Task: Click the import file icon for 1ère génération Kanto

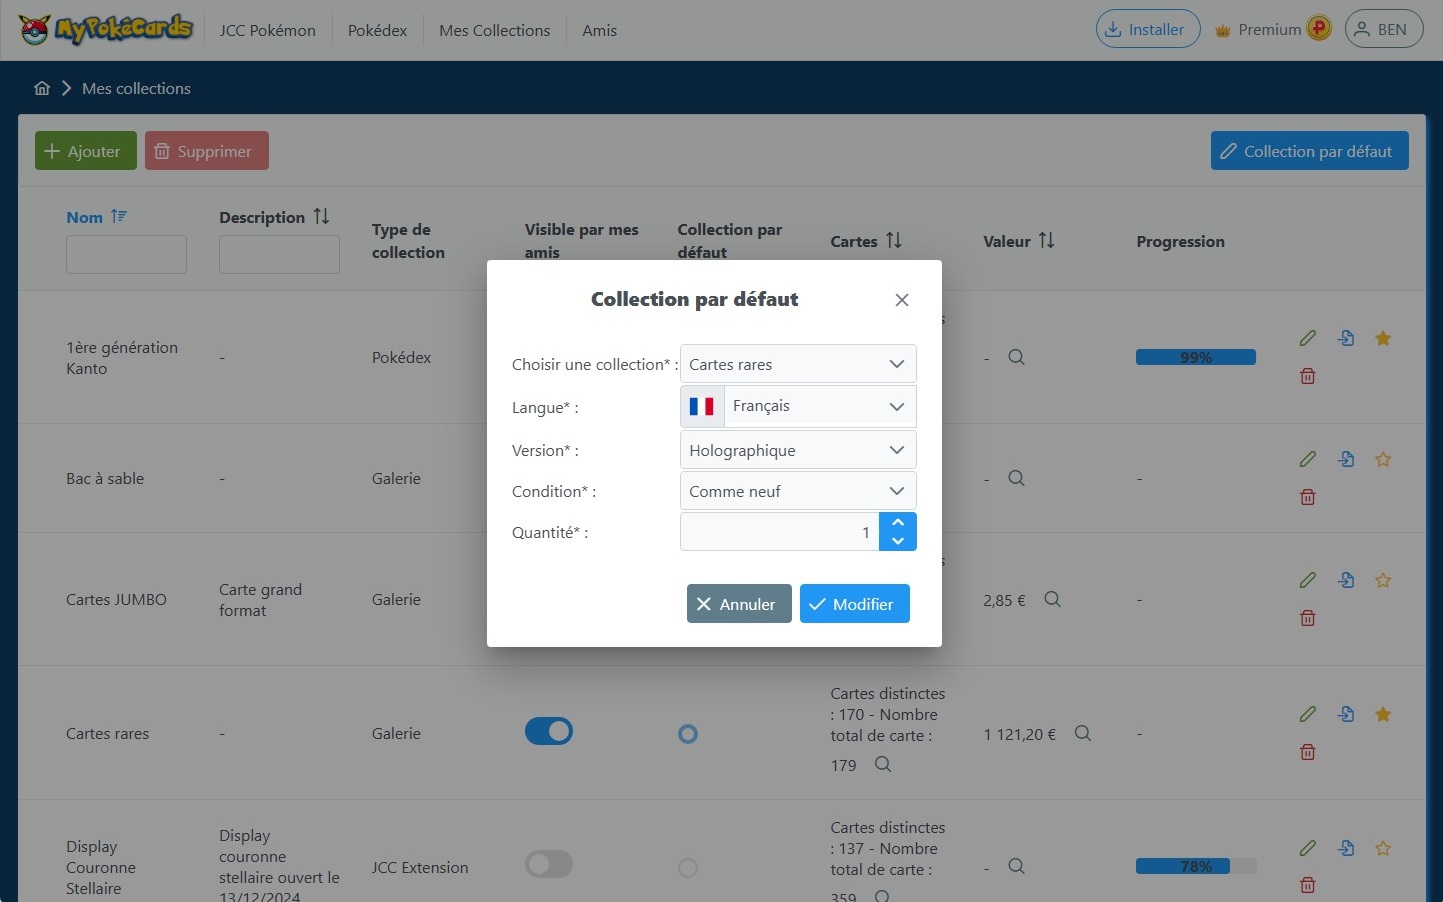Action: pos(1346,338)
